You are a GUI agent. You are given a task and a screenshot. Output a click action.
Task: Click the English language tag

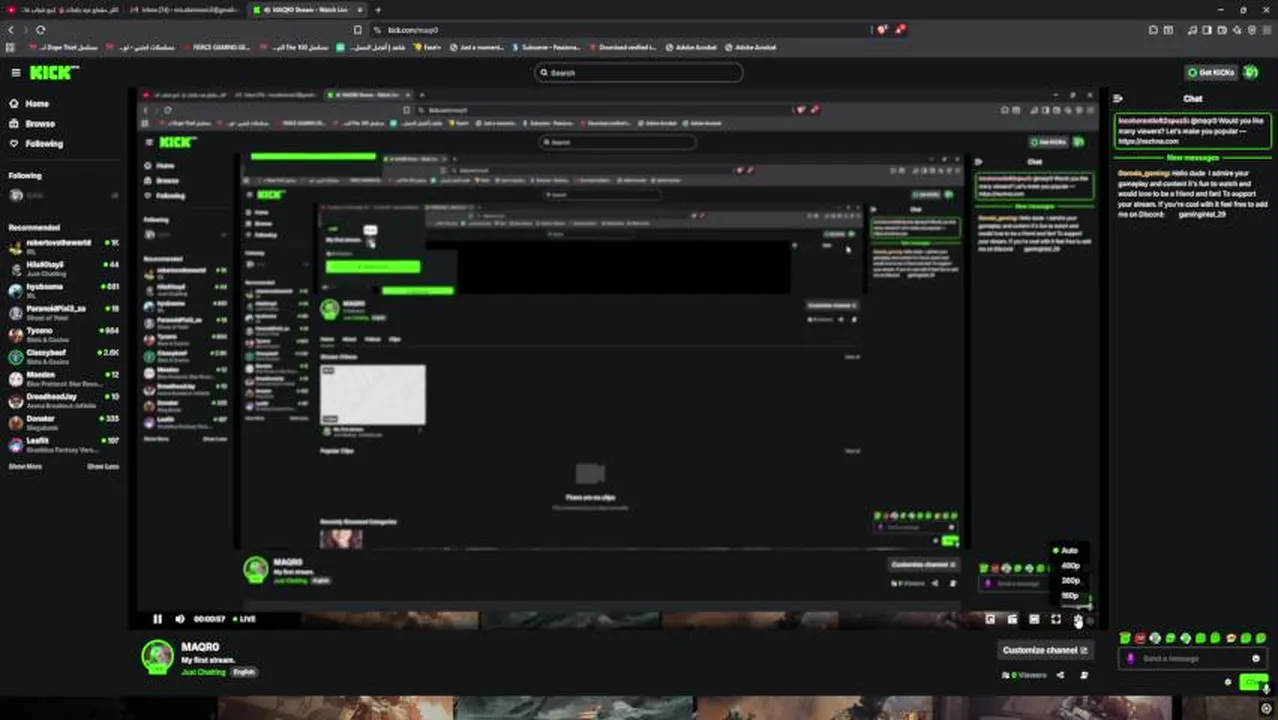coord(244,672)
